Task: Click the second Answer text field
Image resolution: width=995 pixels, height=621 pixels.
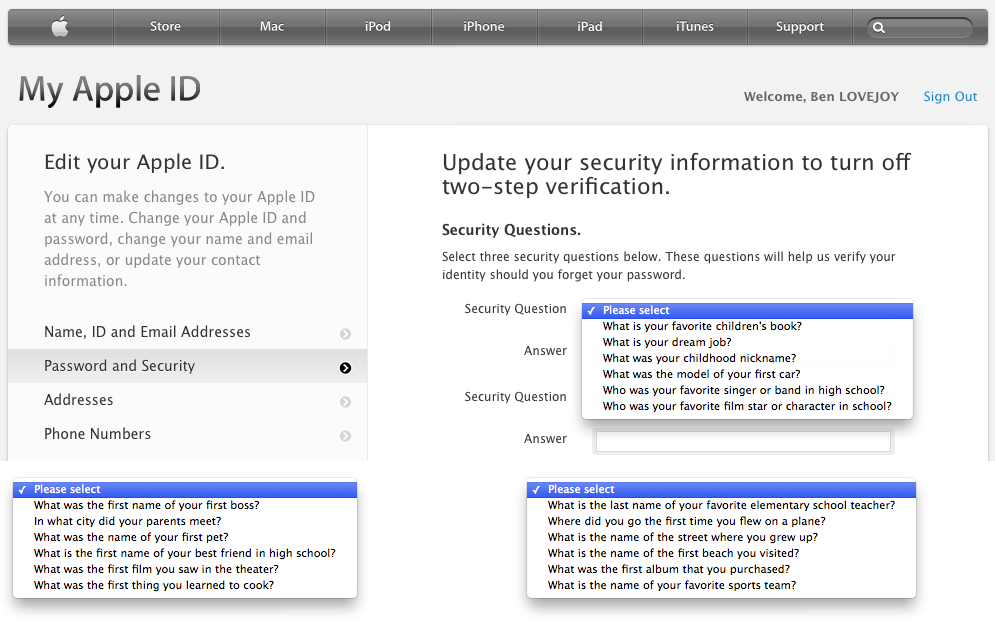Action: pos(742,441)
